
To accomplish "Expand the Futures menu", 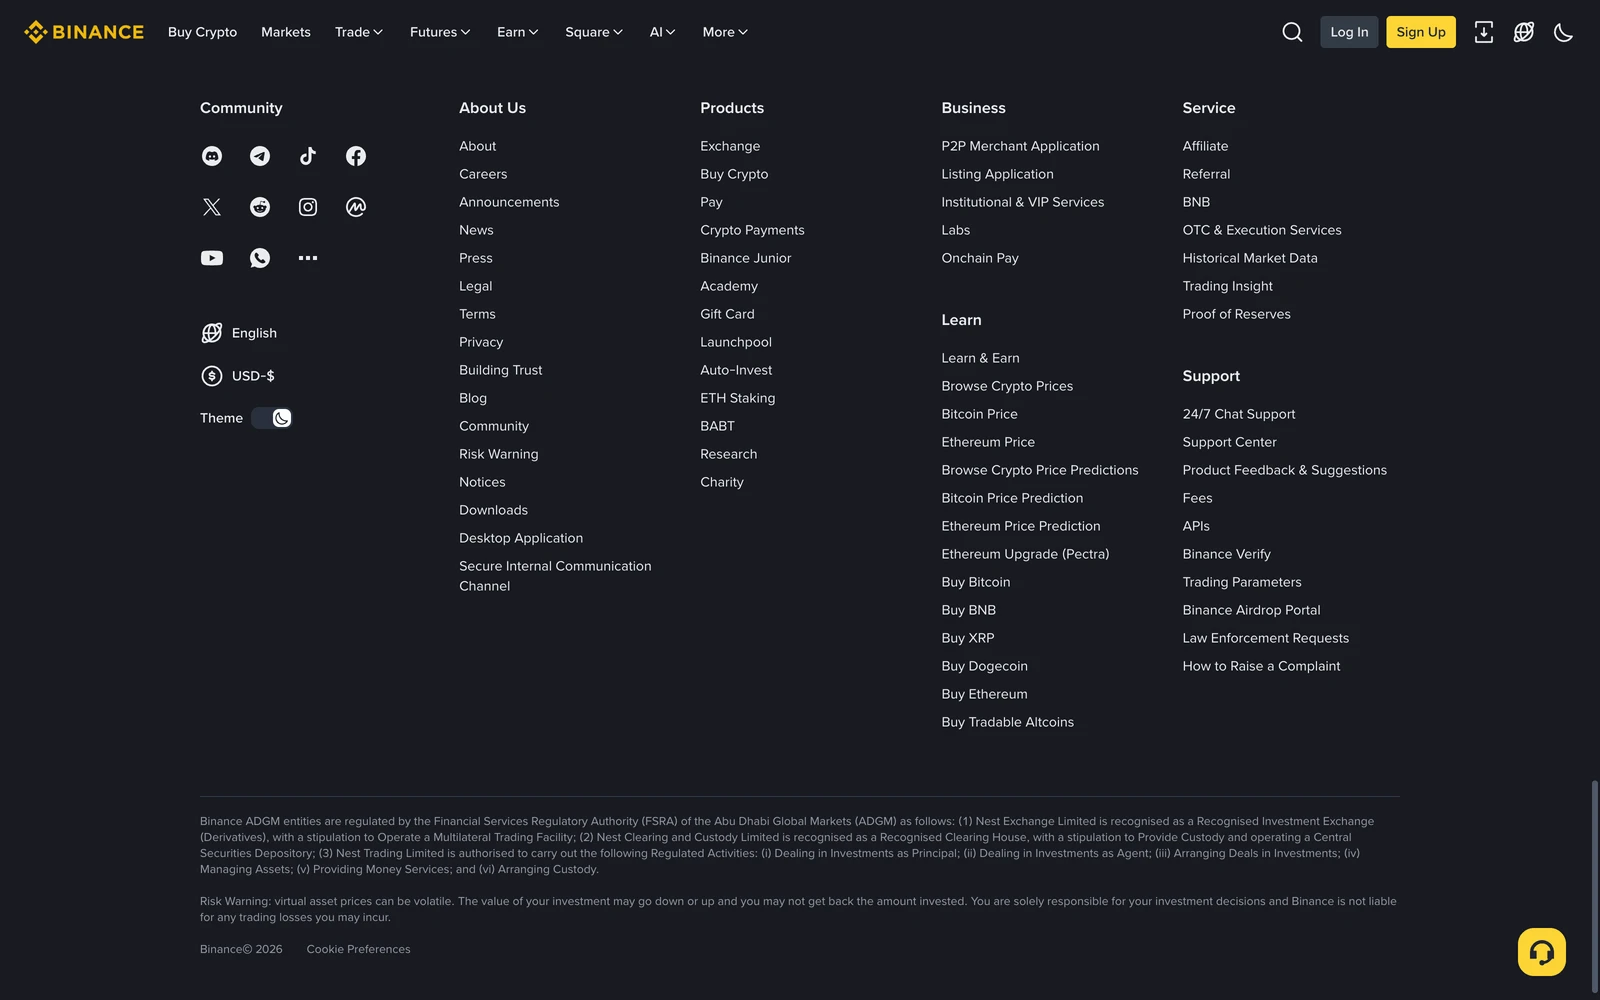I will (x=440, y=32).
